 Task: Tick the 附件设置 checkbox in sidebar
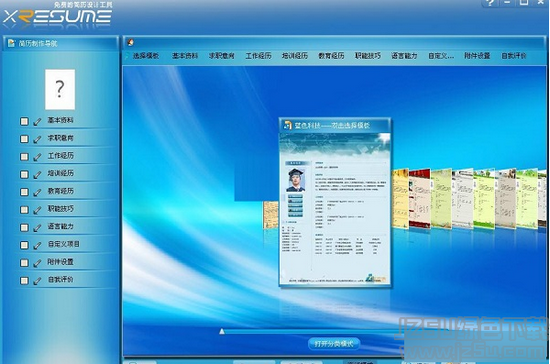click(24, 263)
